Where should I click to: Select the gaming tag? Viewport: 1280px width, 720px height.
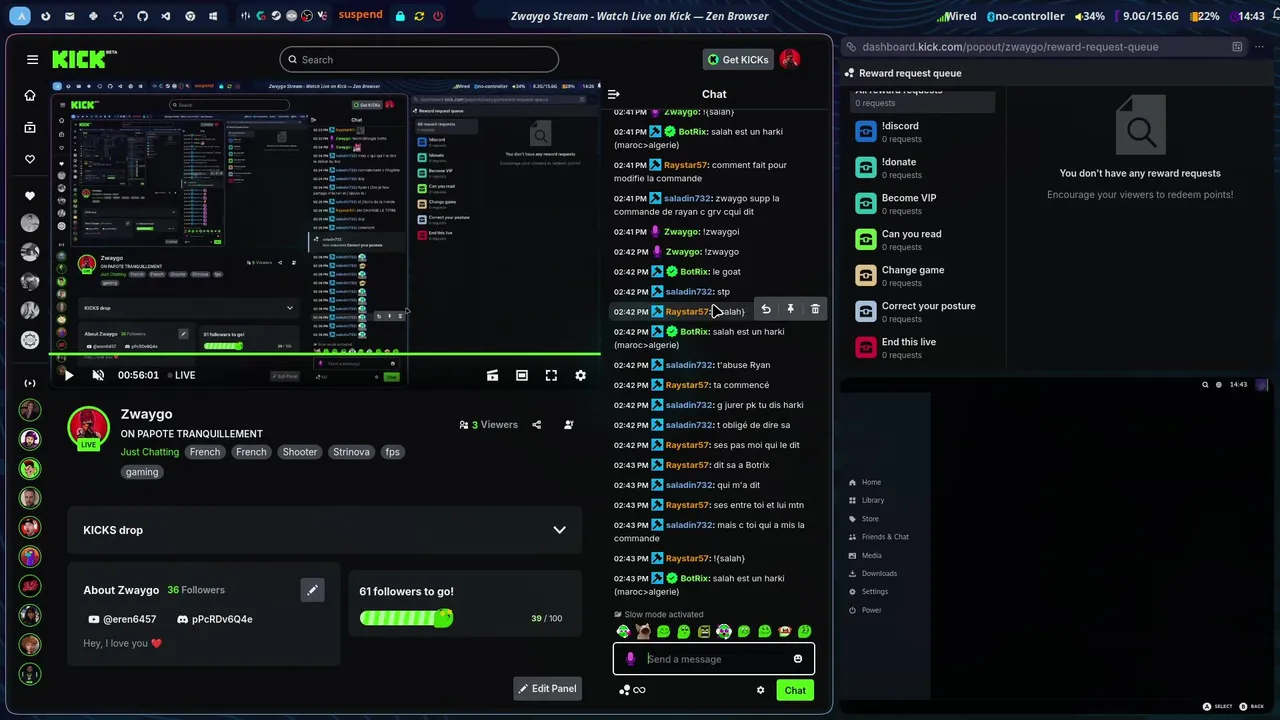point(142,472)
